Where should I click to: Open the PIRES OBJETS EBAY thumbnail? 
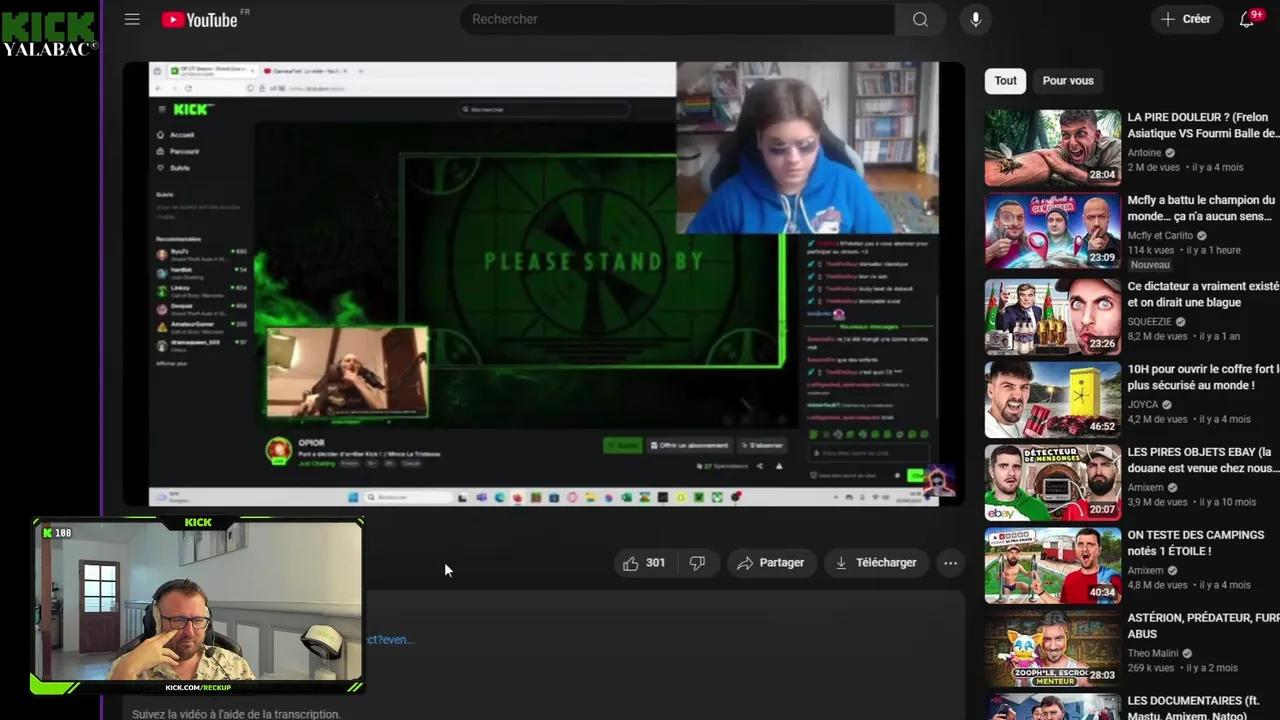(x=1052, y=483)
